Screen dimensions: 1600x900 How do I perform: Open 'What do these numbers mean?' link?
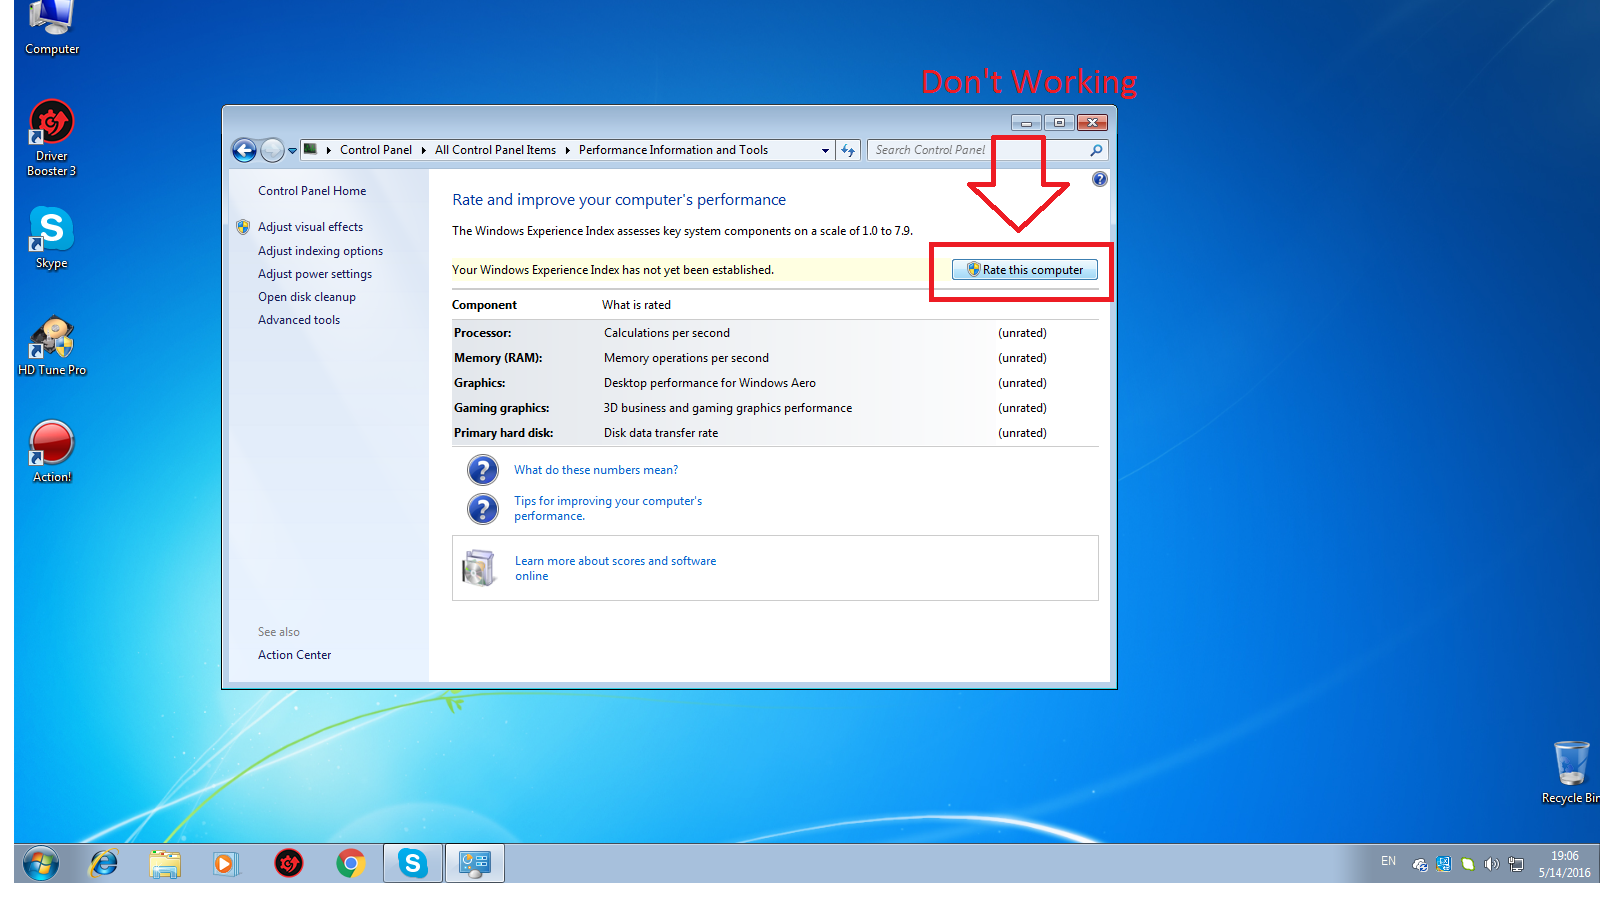[596, 470]
